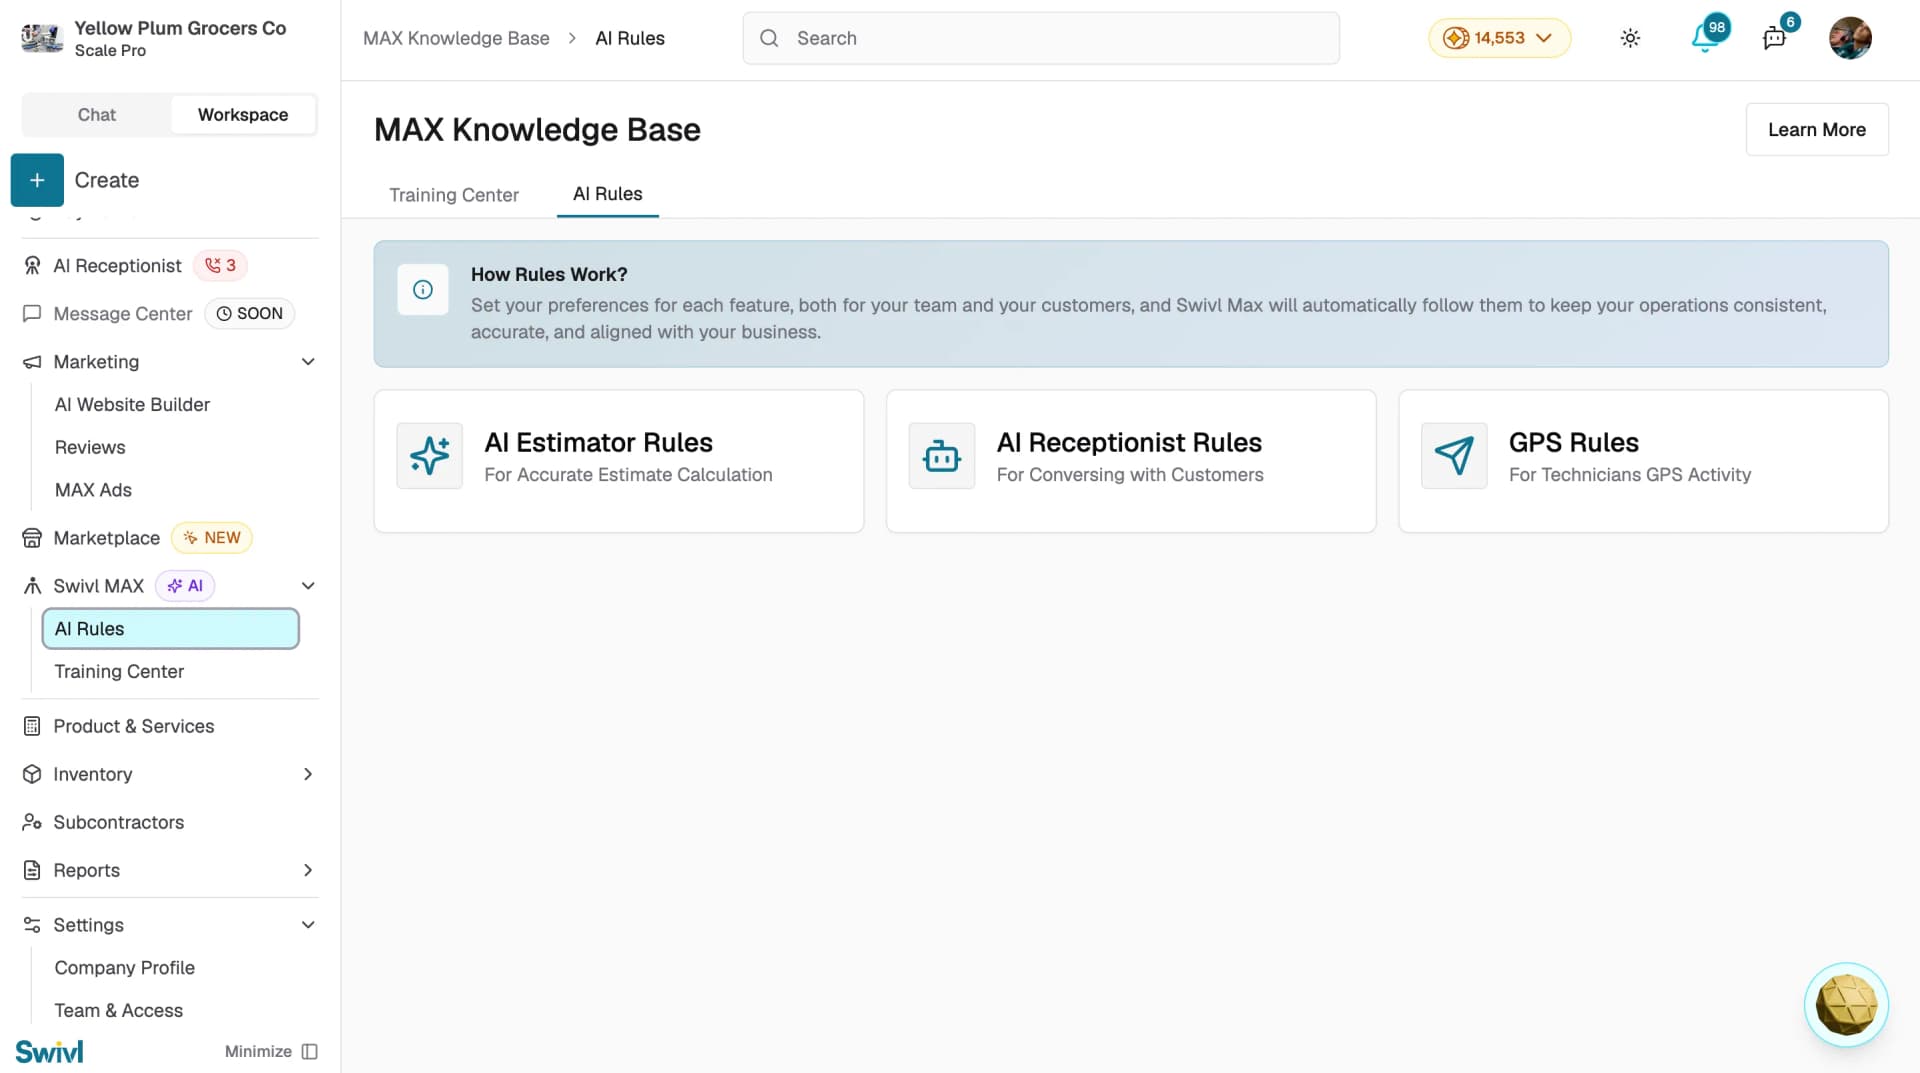Open the AI Receptionist Rules card
The image size is (1920, 1073).
pos(1131,461)
